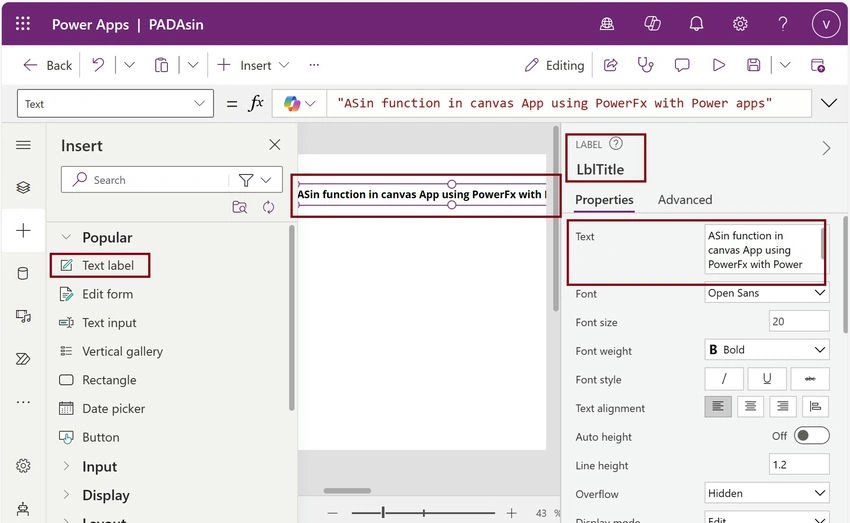The image size is (850, 523).
Task: Collapse the Popular category
Action: (x=66, y=237)
